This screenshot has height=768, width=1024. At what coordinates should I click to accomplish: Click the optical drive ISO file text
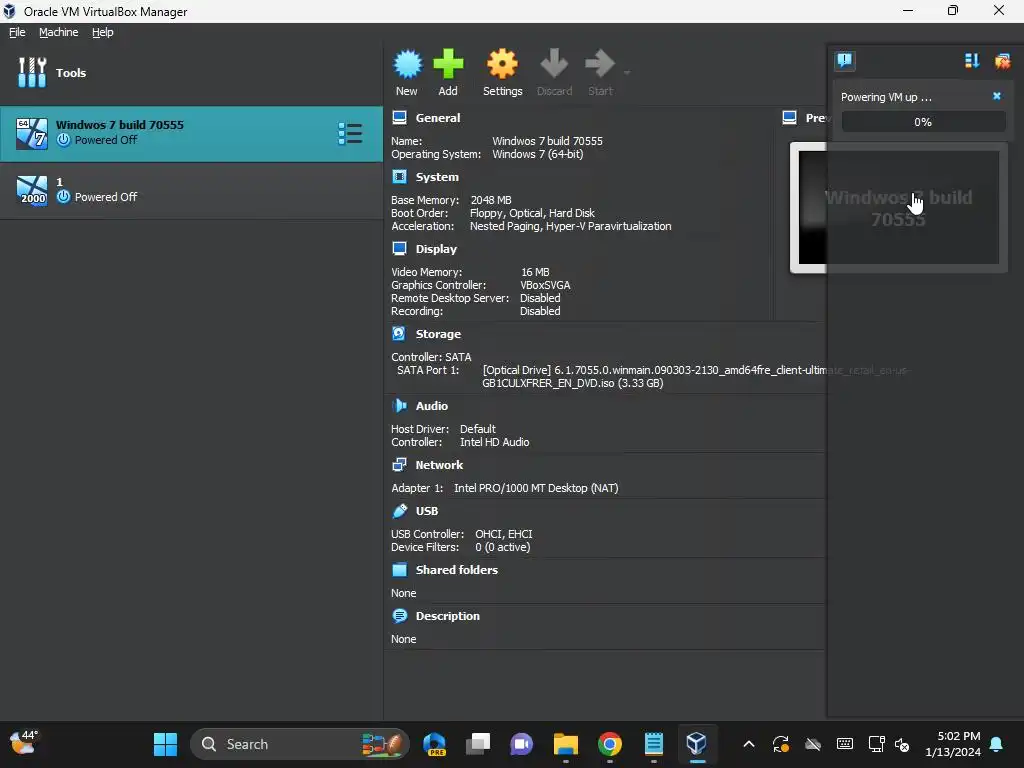[696, 377]
